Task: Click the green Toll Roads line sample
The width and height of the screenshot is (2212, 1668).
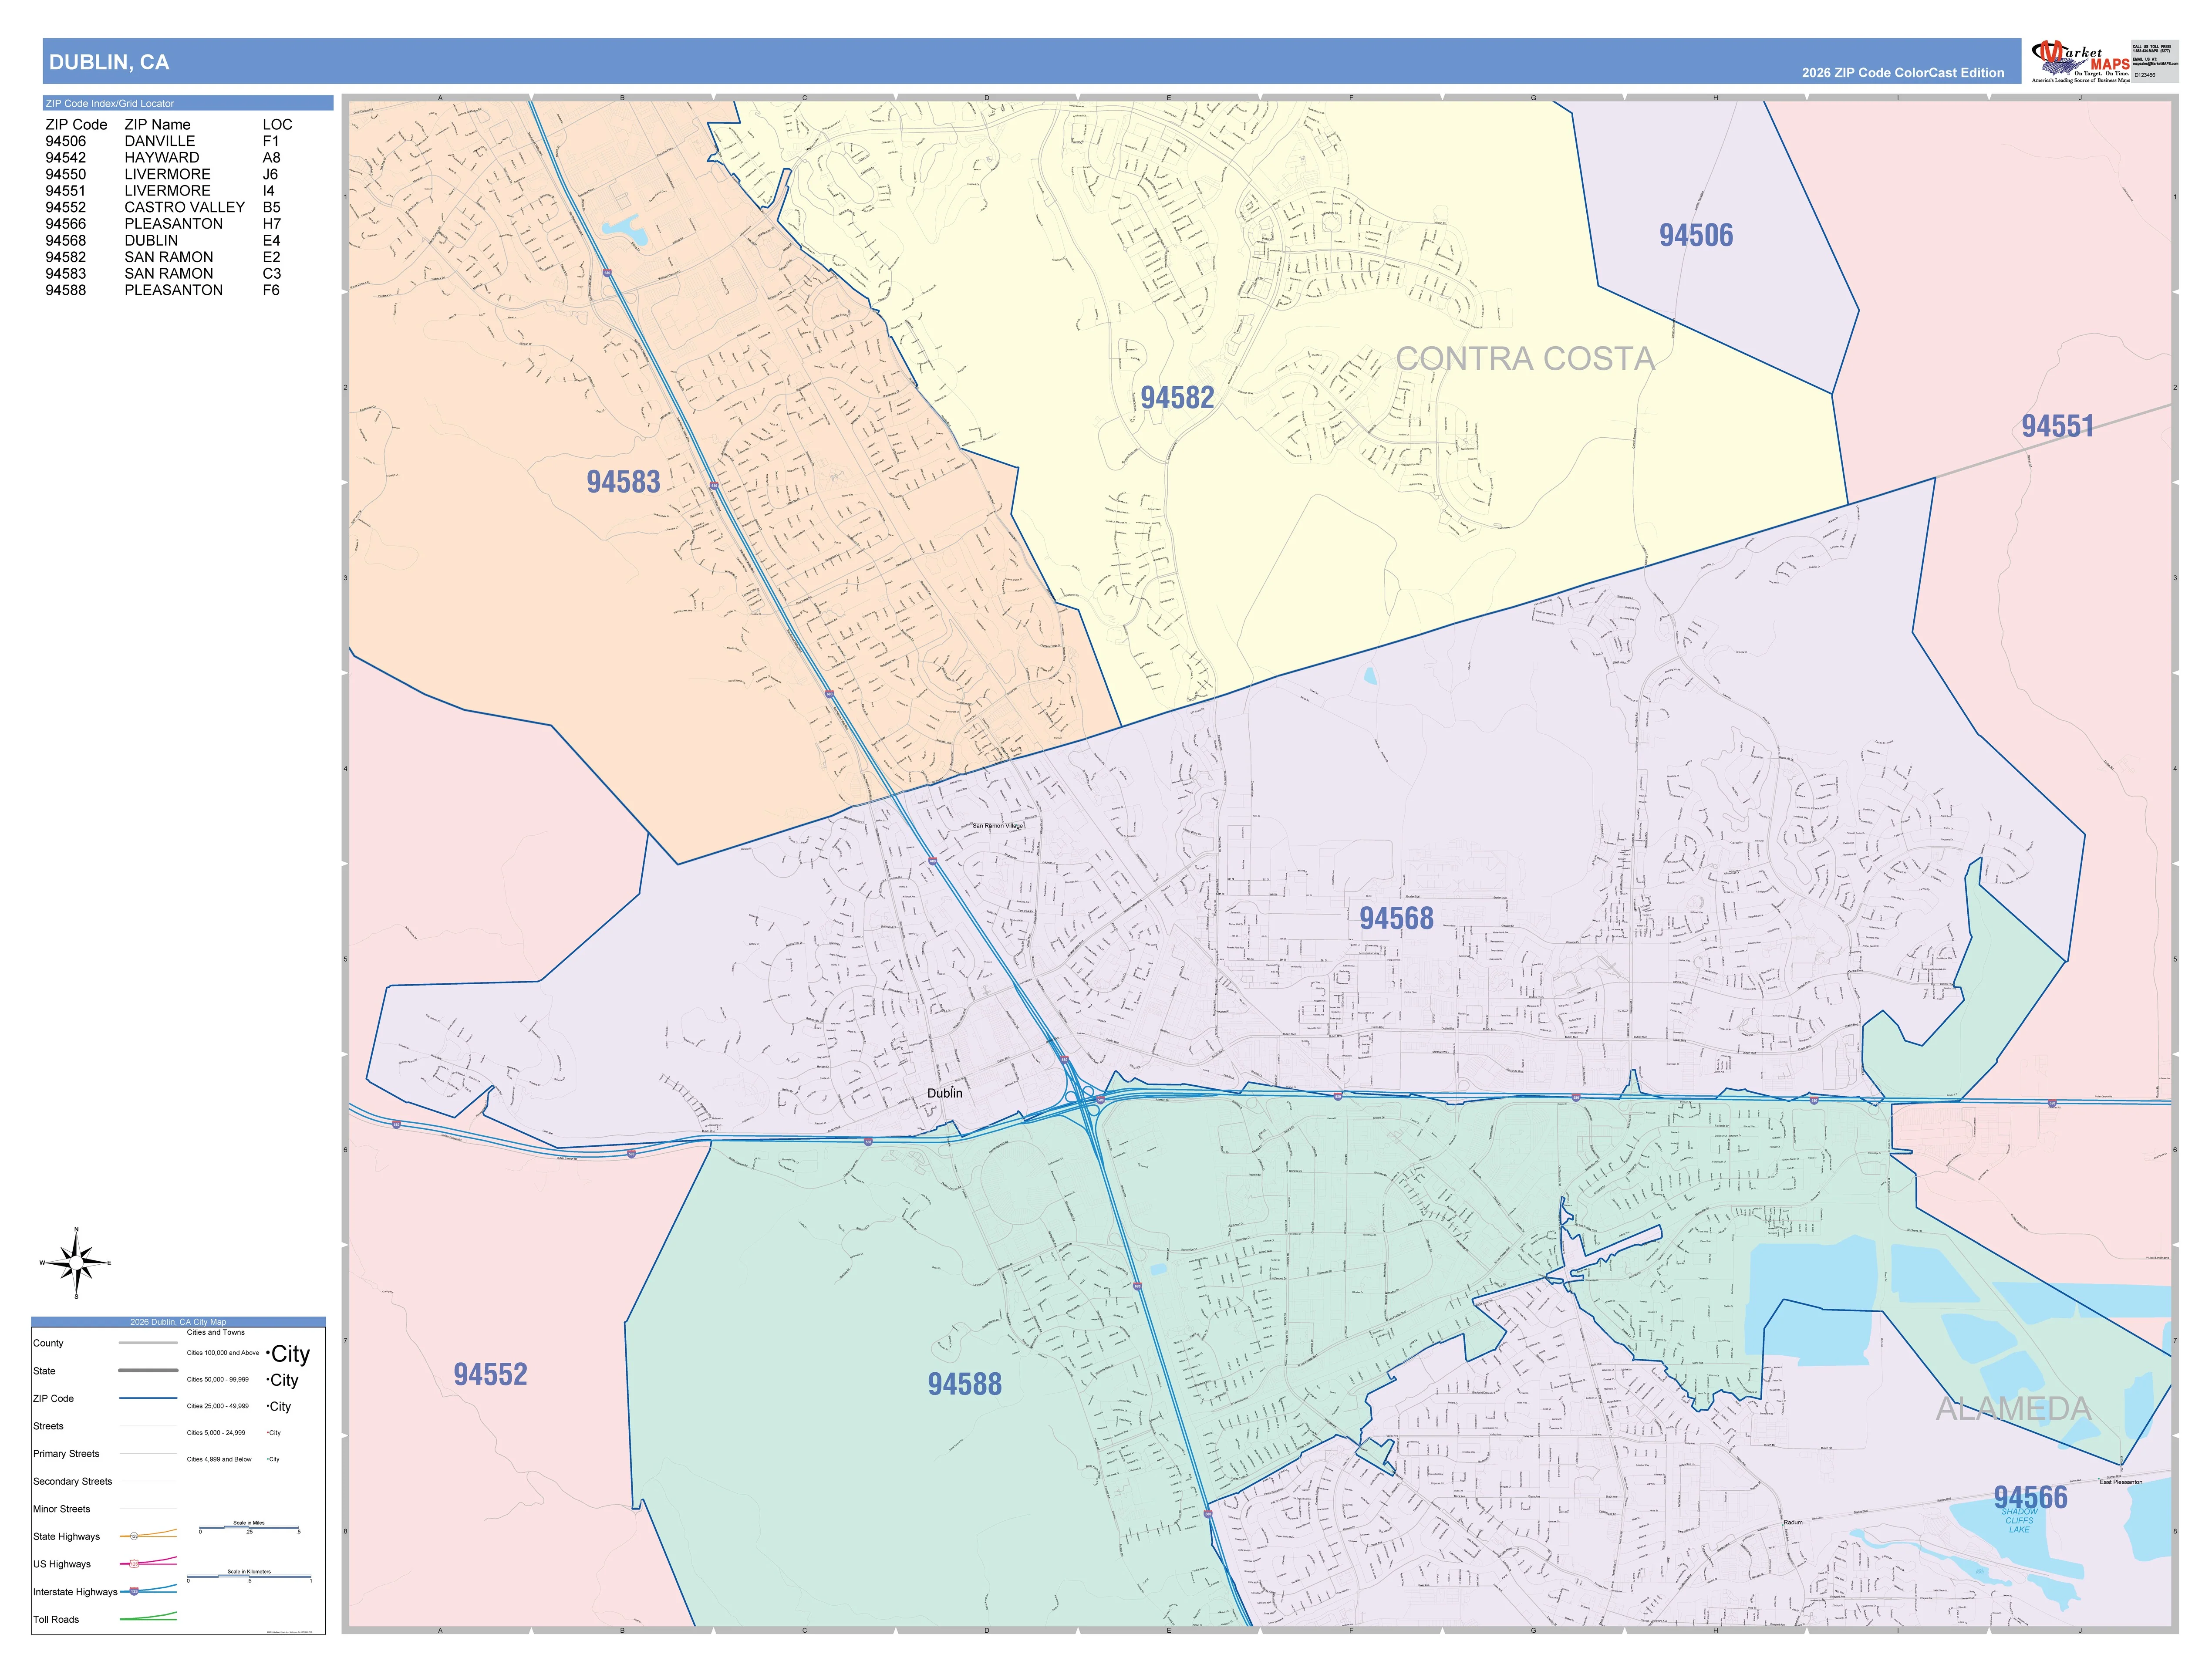Action: (148, 1616)
